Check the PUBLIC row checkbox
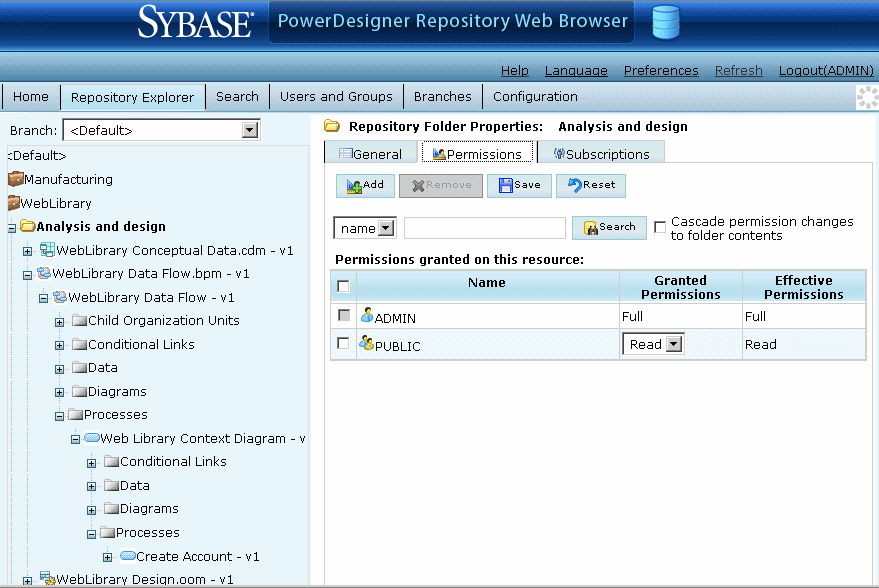 [344, 344]
